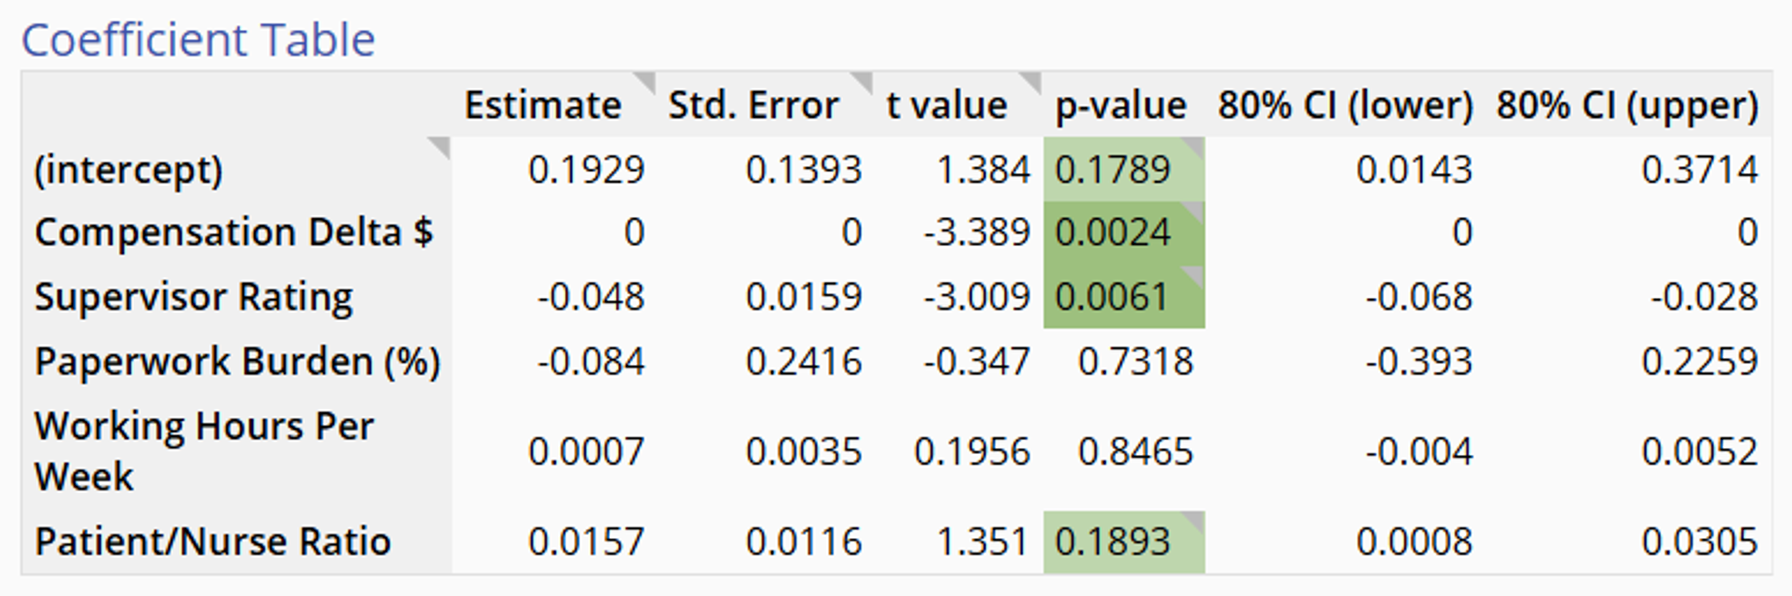Select the std. error value 0.0116

point(803,541)
